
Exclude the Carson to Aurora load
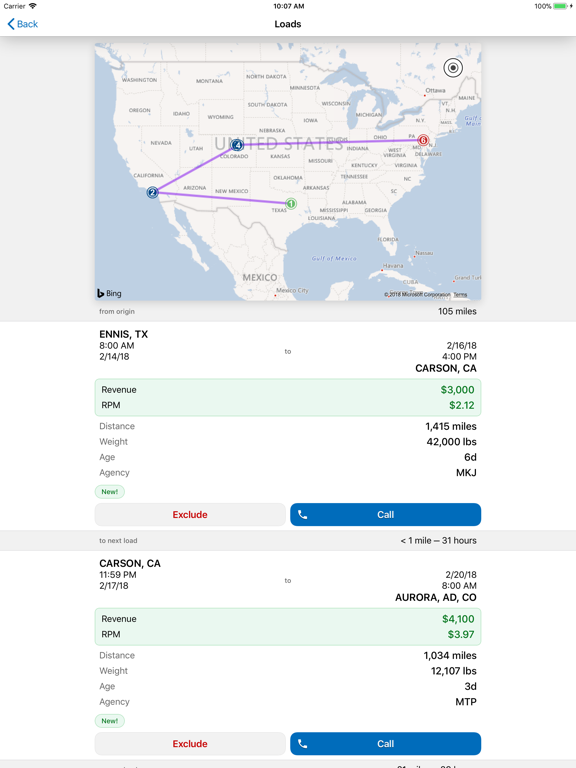tap(190, 744)
